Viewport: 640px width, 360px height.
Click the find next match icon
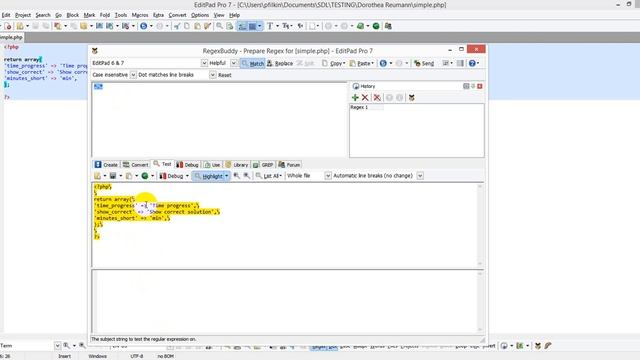click(247, 176)
